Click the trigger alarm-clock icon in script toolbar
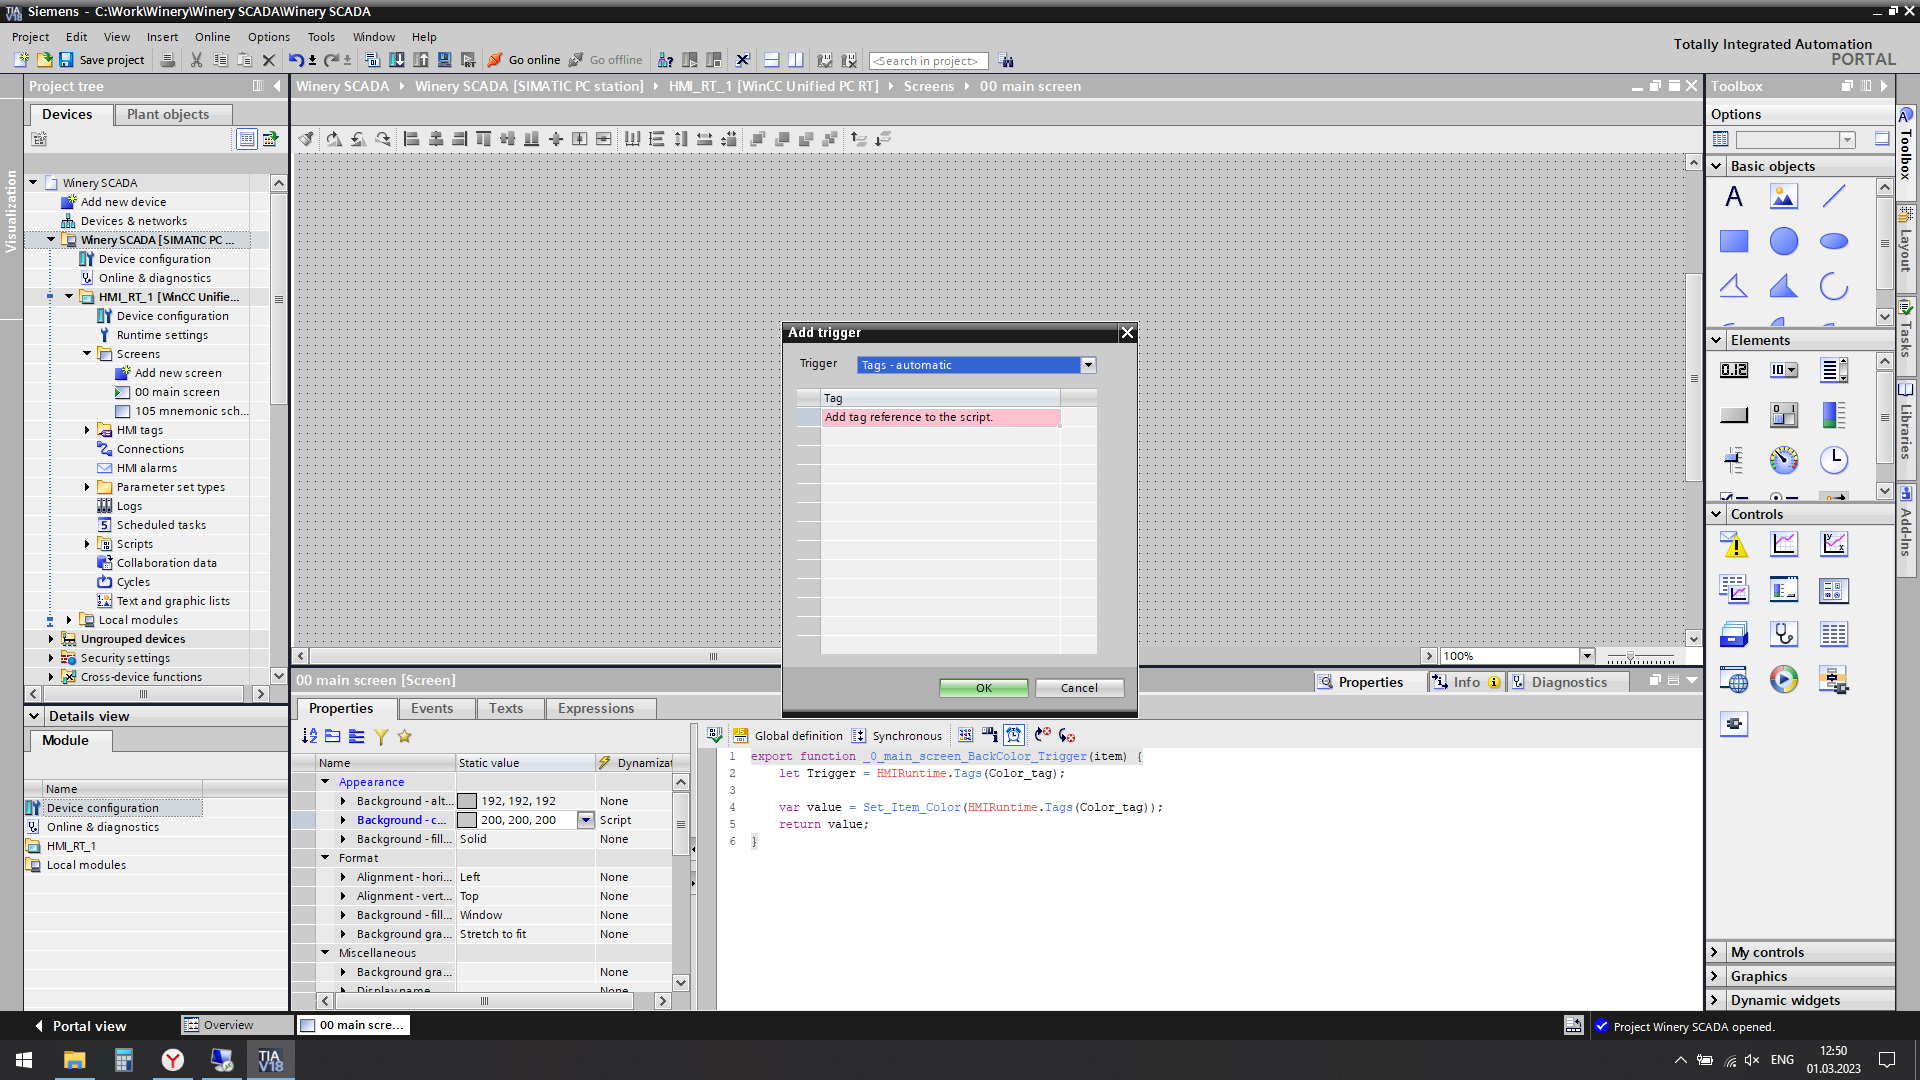Viewport: 1920px width, 1080px height. pos(1014,735)
